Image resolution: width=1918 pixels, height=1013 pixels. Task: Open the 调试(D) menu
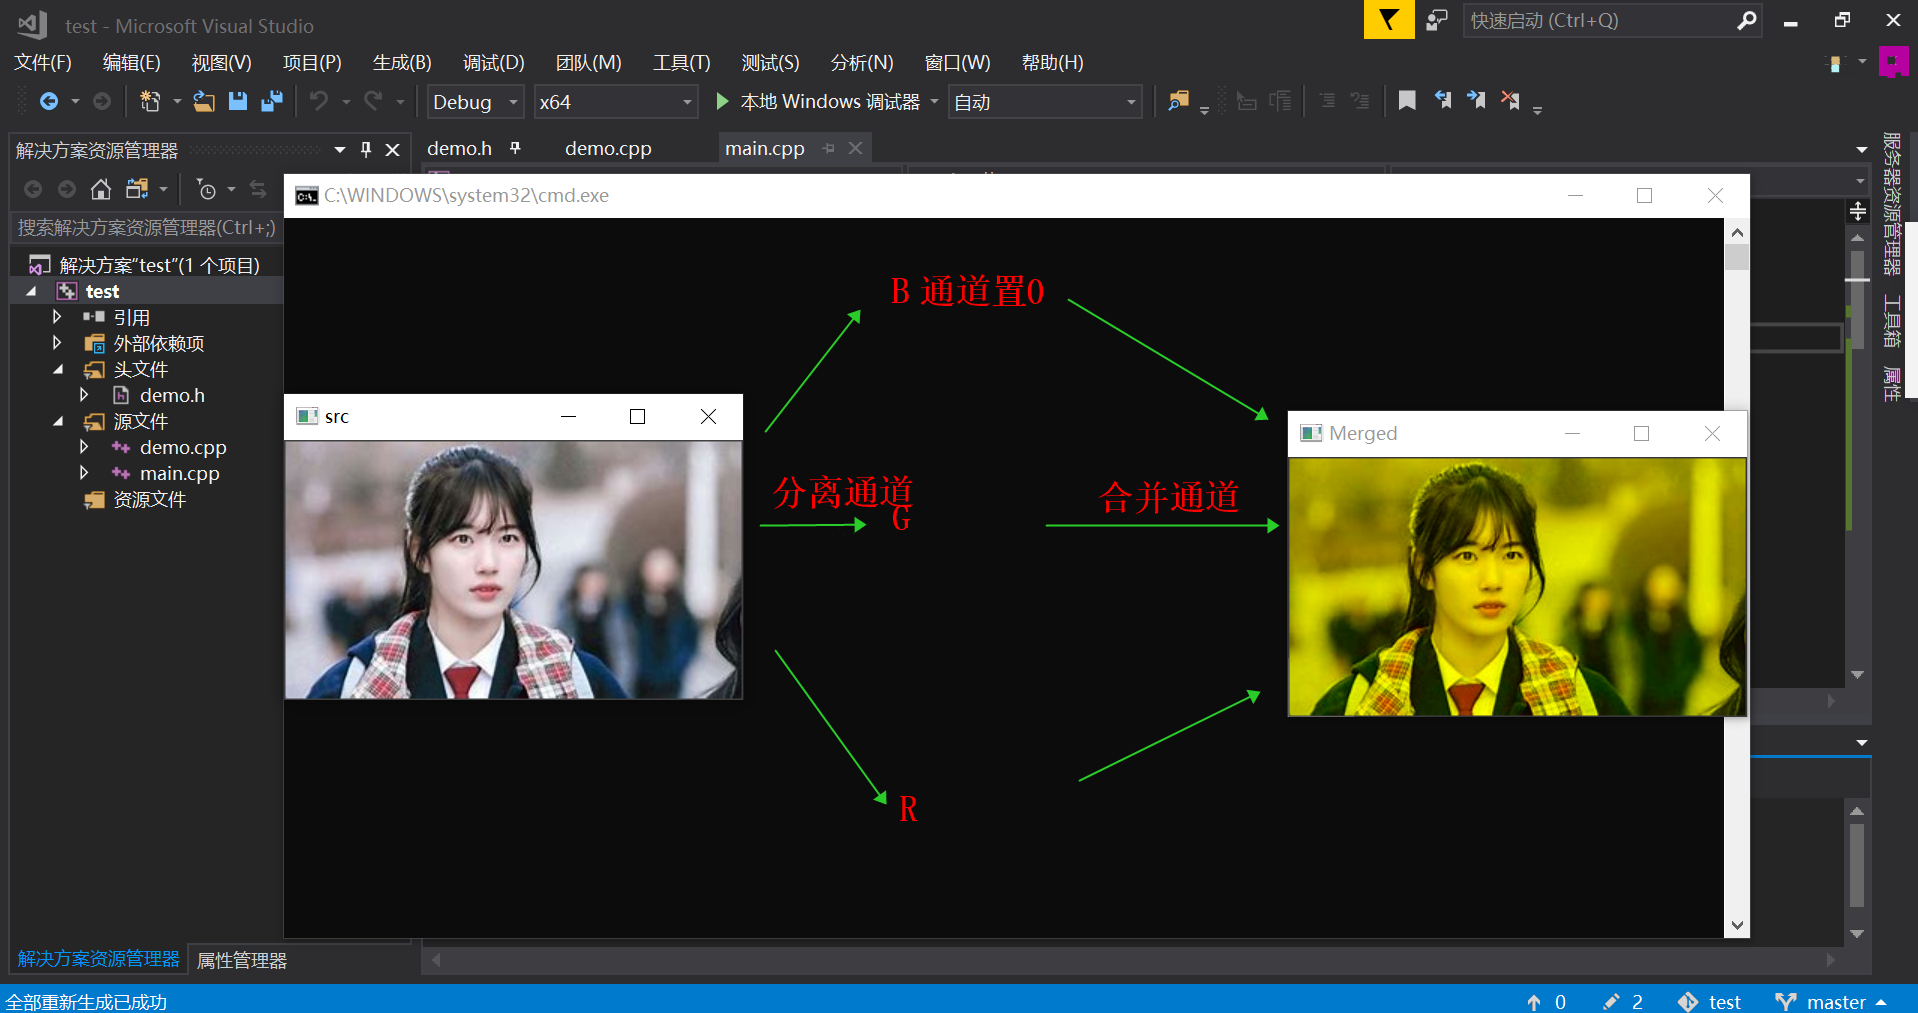pyautogui.click(x=493, y=62)
